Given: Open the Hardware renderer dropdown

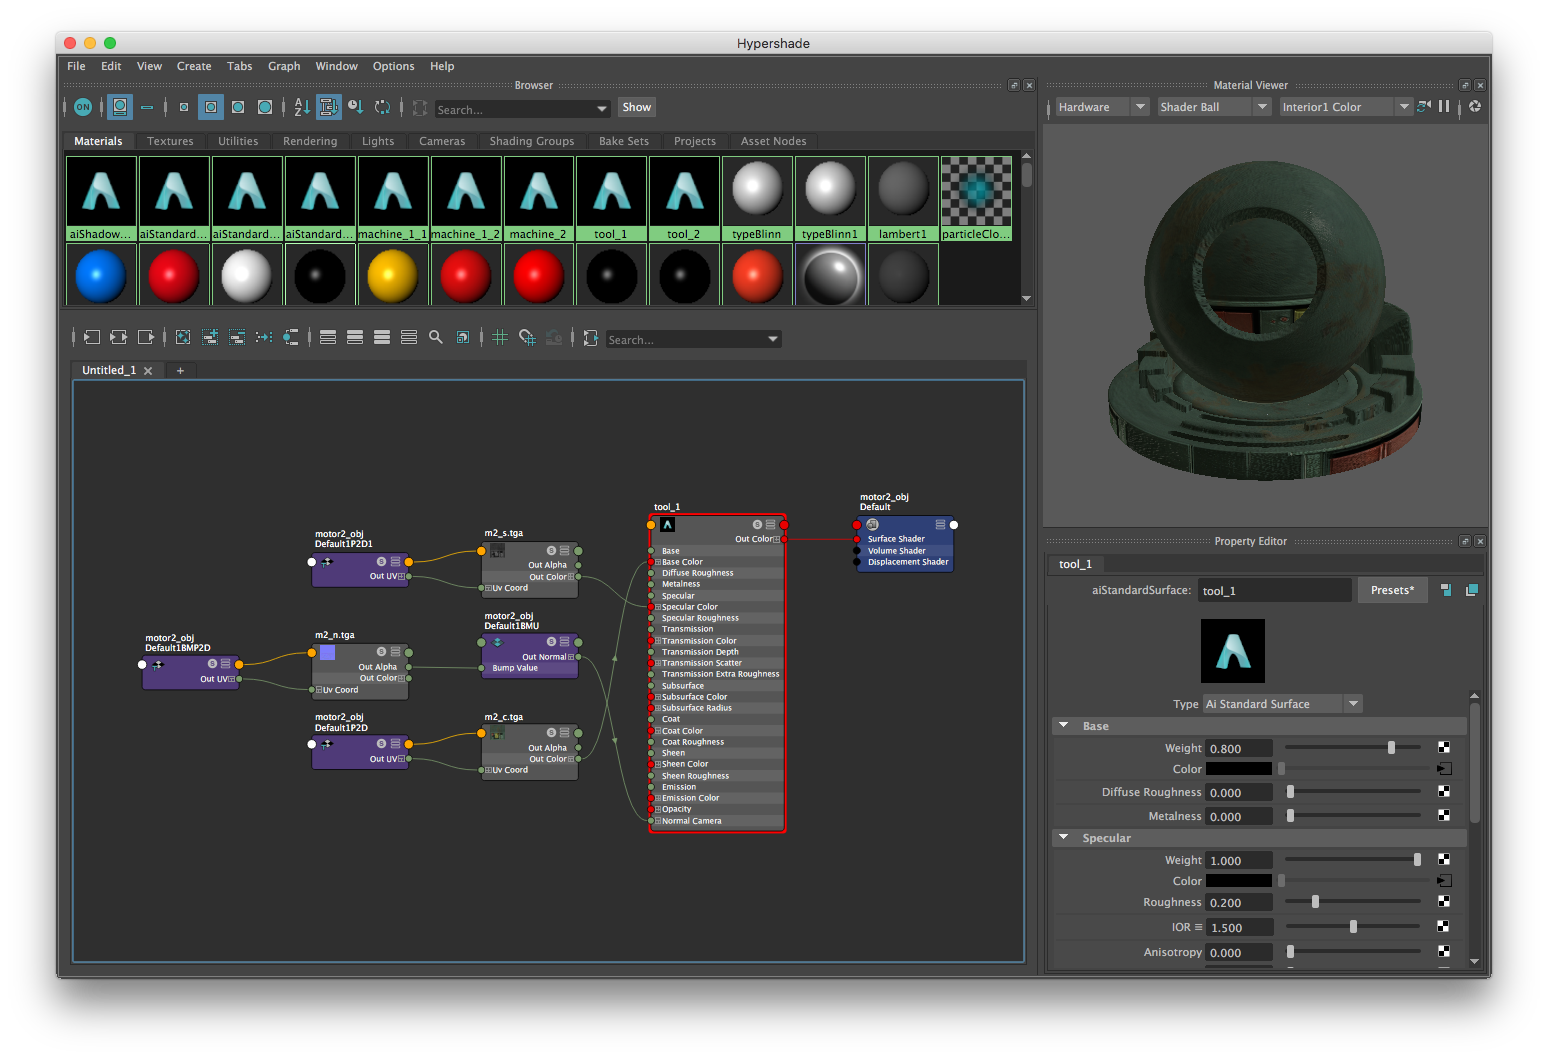Looking at the screenshot, I should click(x=1102, y=107).
